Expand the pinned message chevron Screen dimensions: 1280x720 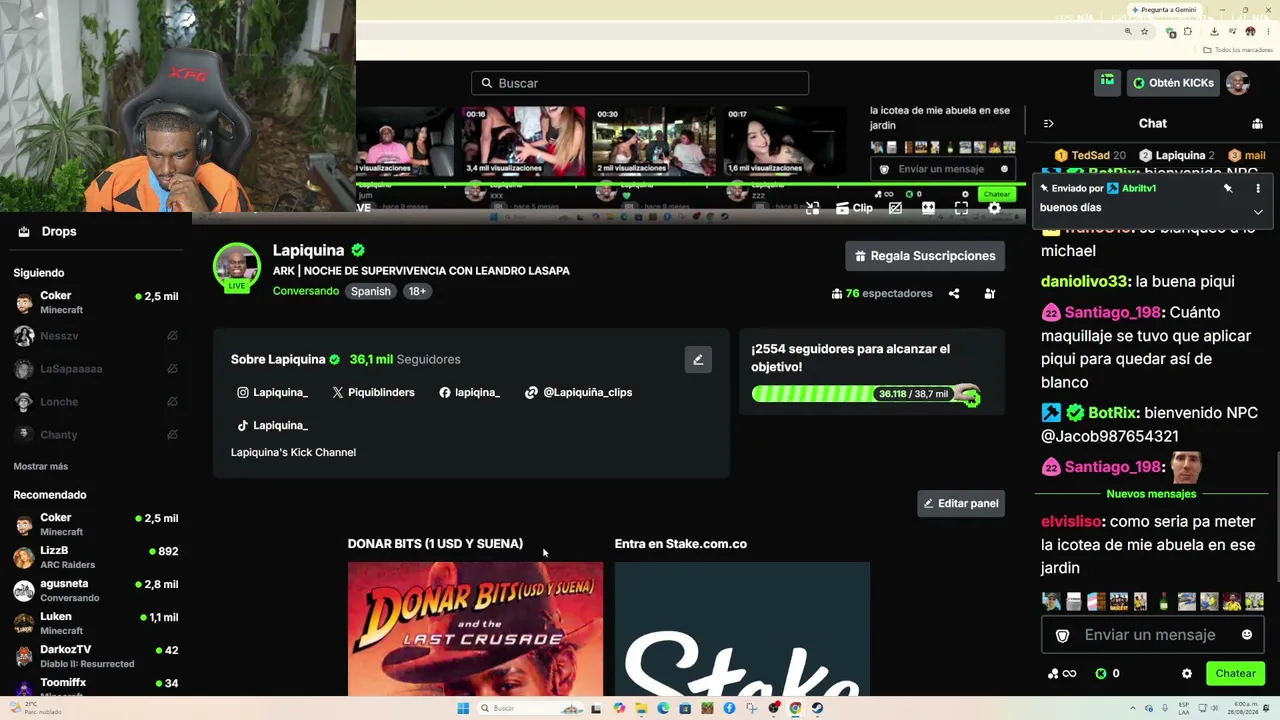[x=1258, y=212]
